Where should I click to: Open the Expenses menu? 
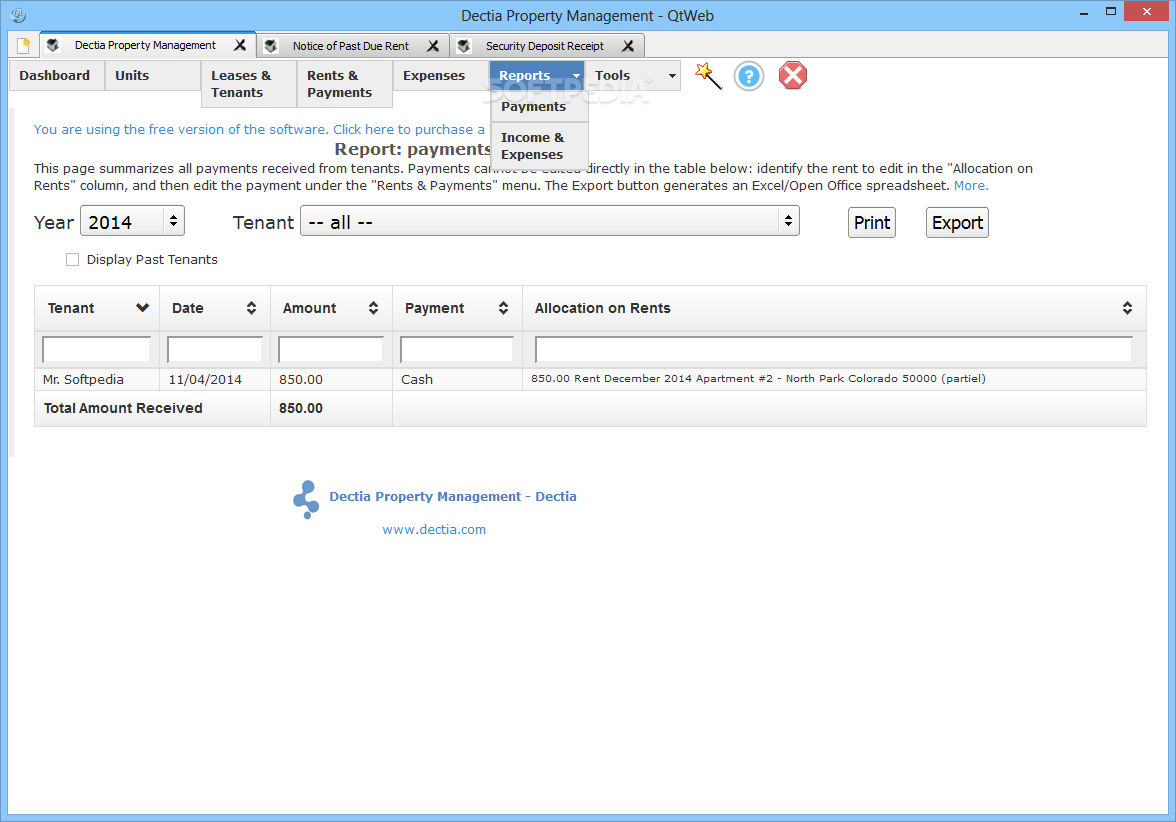pyautogui.click(x=440, y=76)
